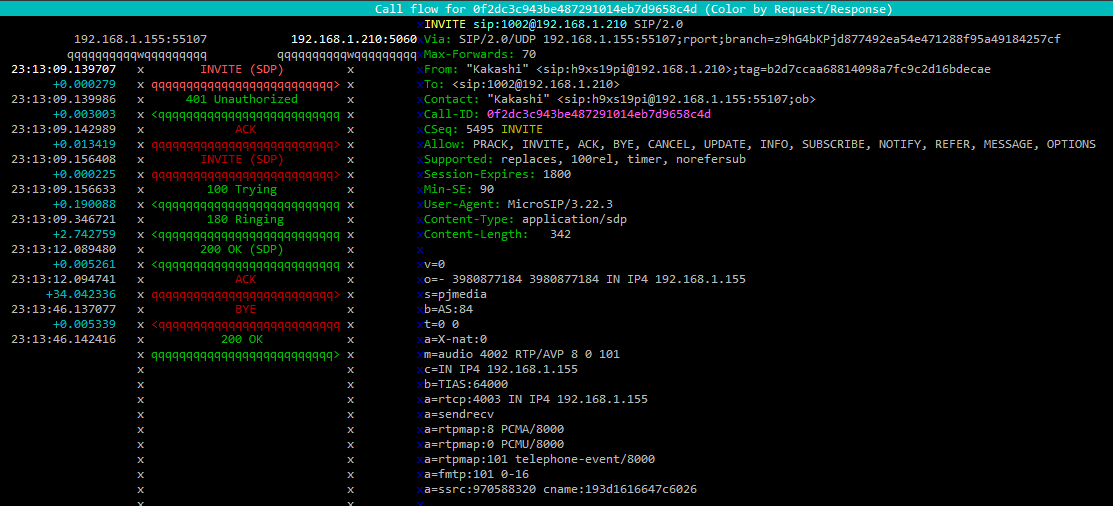1113x506 pixels.
Task: Click the Session-Expires 1800 header
Action: pyautogui.click(x=497, y=174)
